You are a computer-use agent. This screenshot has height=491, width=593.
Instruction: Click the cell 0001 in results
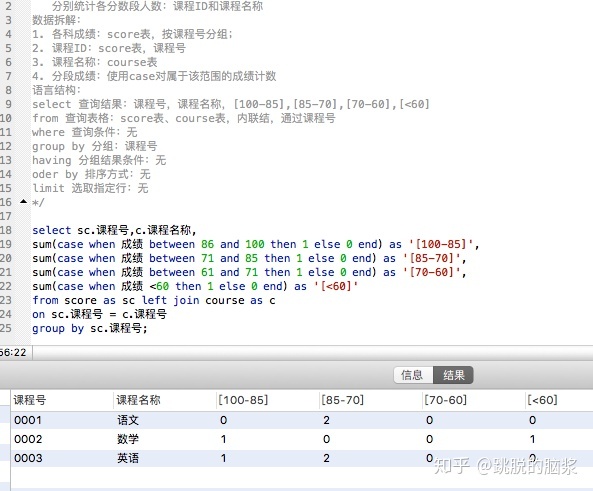[x=28, y=420]
